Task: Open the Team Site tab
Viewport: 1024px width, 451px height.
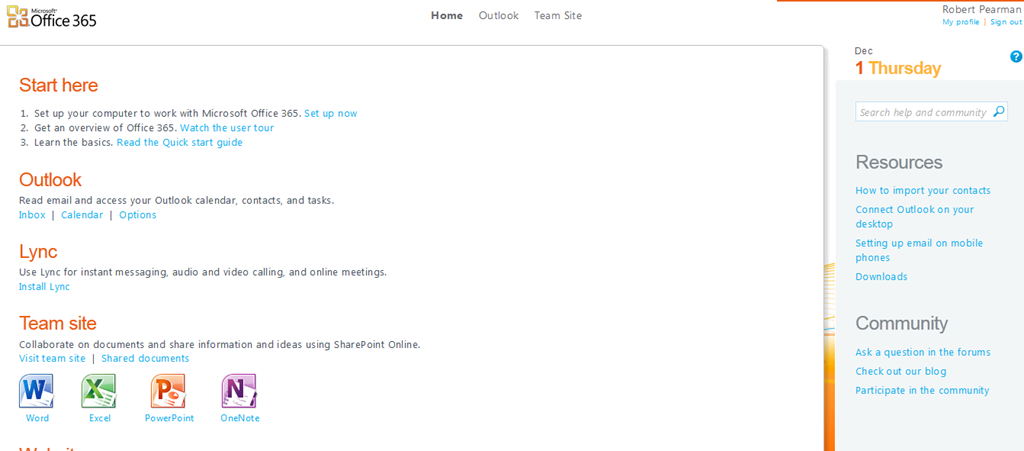Action: pyautogui.click(x=557, y=16)
